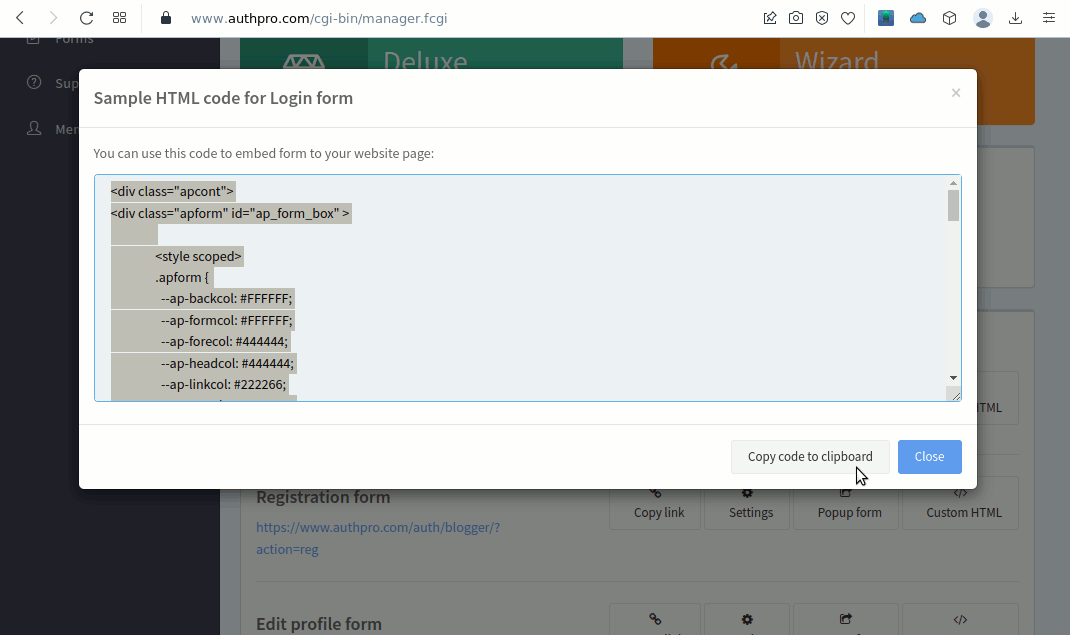This screenshot has width=1070, height=635.
Task: Click the user profile avatar icon
Action: coord(983,18)
